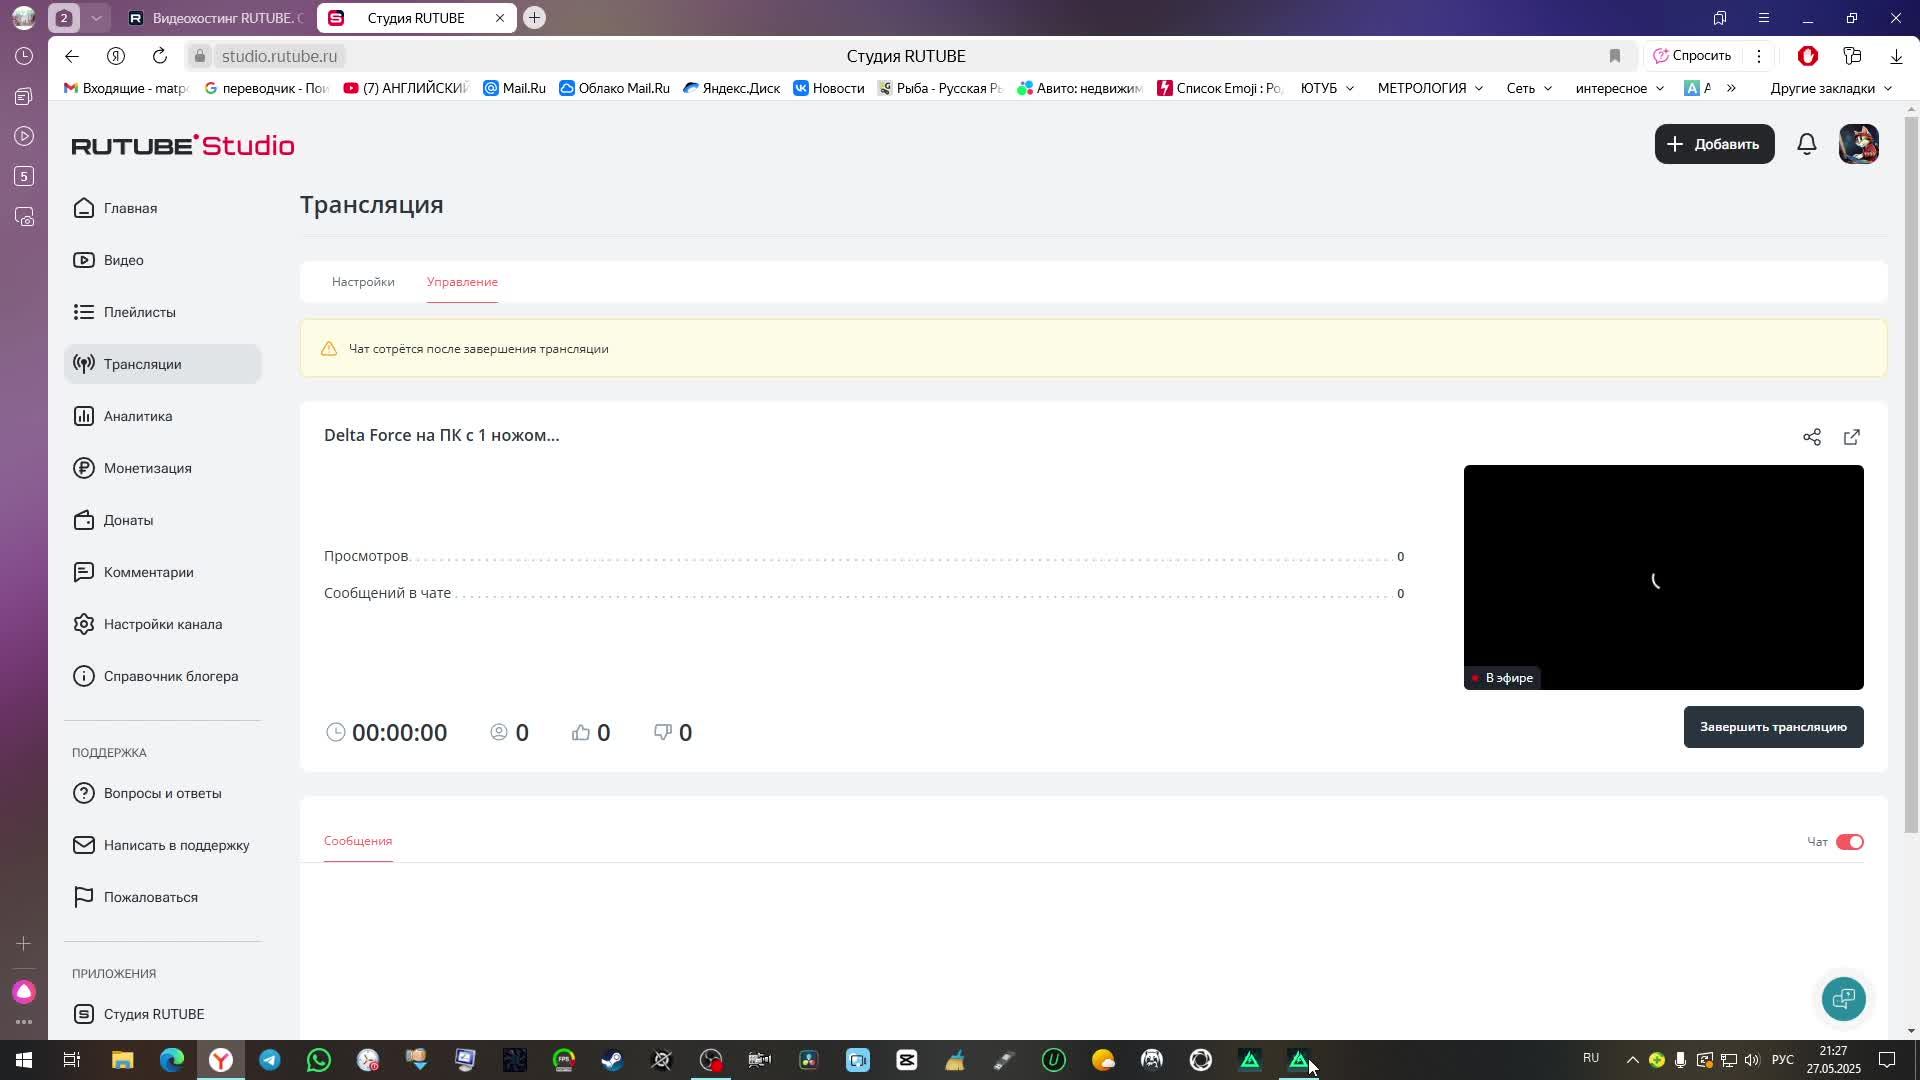The image size is (1920, 1080).
Task: Click the Добавить button
Action: coord(1714,144)
